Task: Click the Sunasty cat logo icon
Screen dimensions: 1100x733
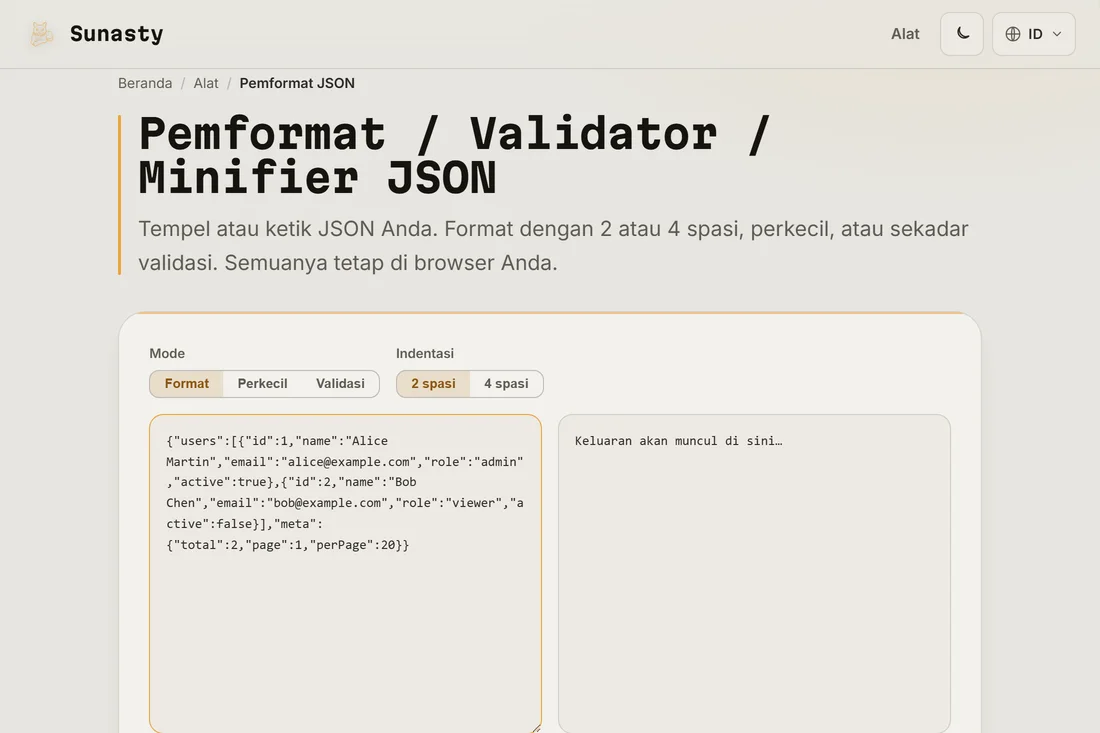Action: point(41,34)
